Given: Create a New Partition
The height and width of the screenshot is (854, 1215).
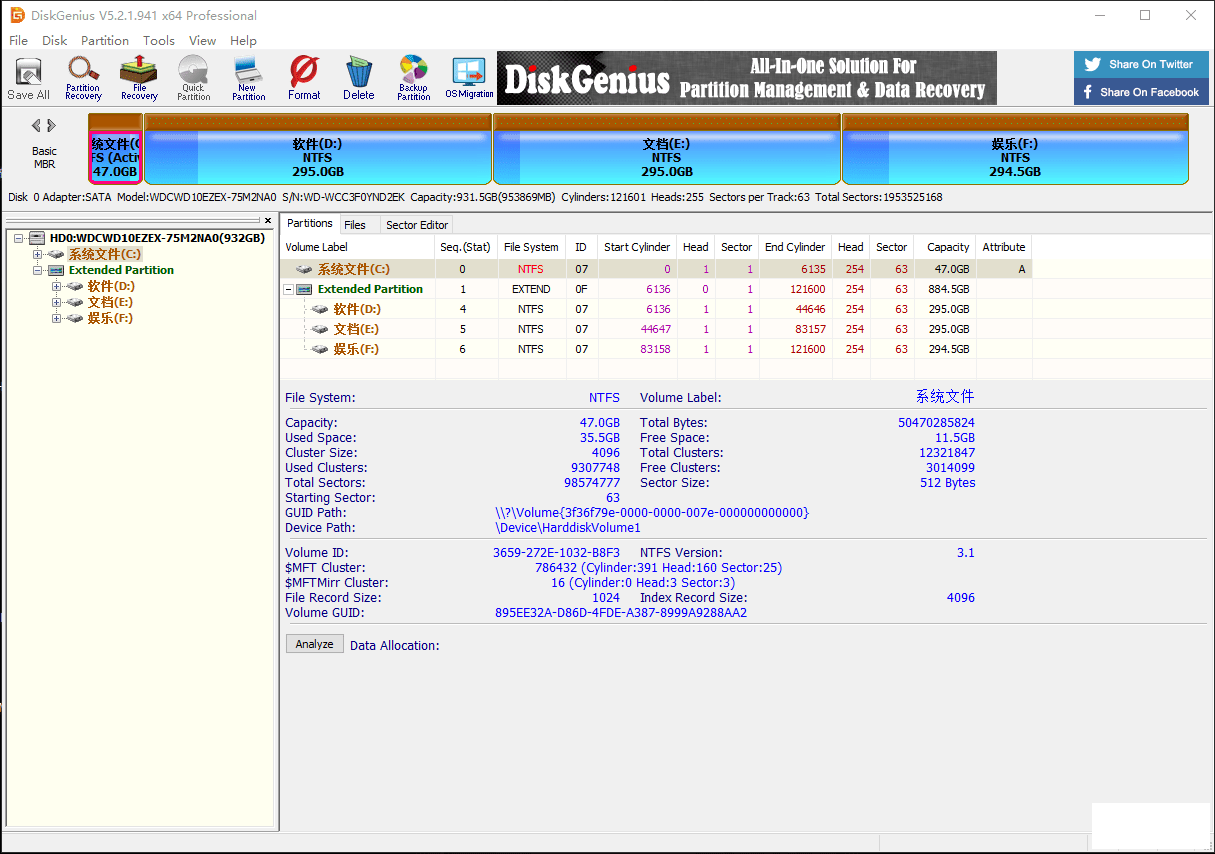Looking at the screenshot, I should click(x=248, y=78).
